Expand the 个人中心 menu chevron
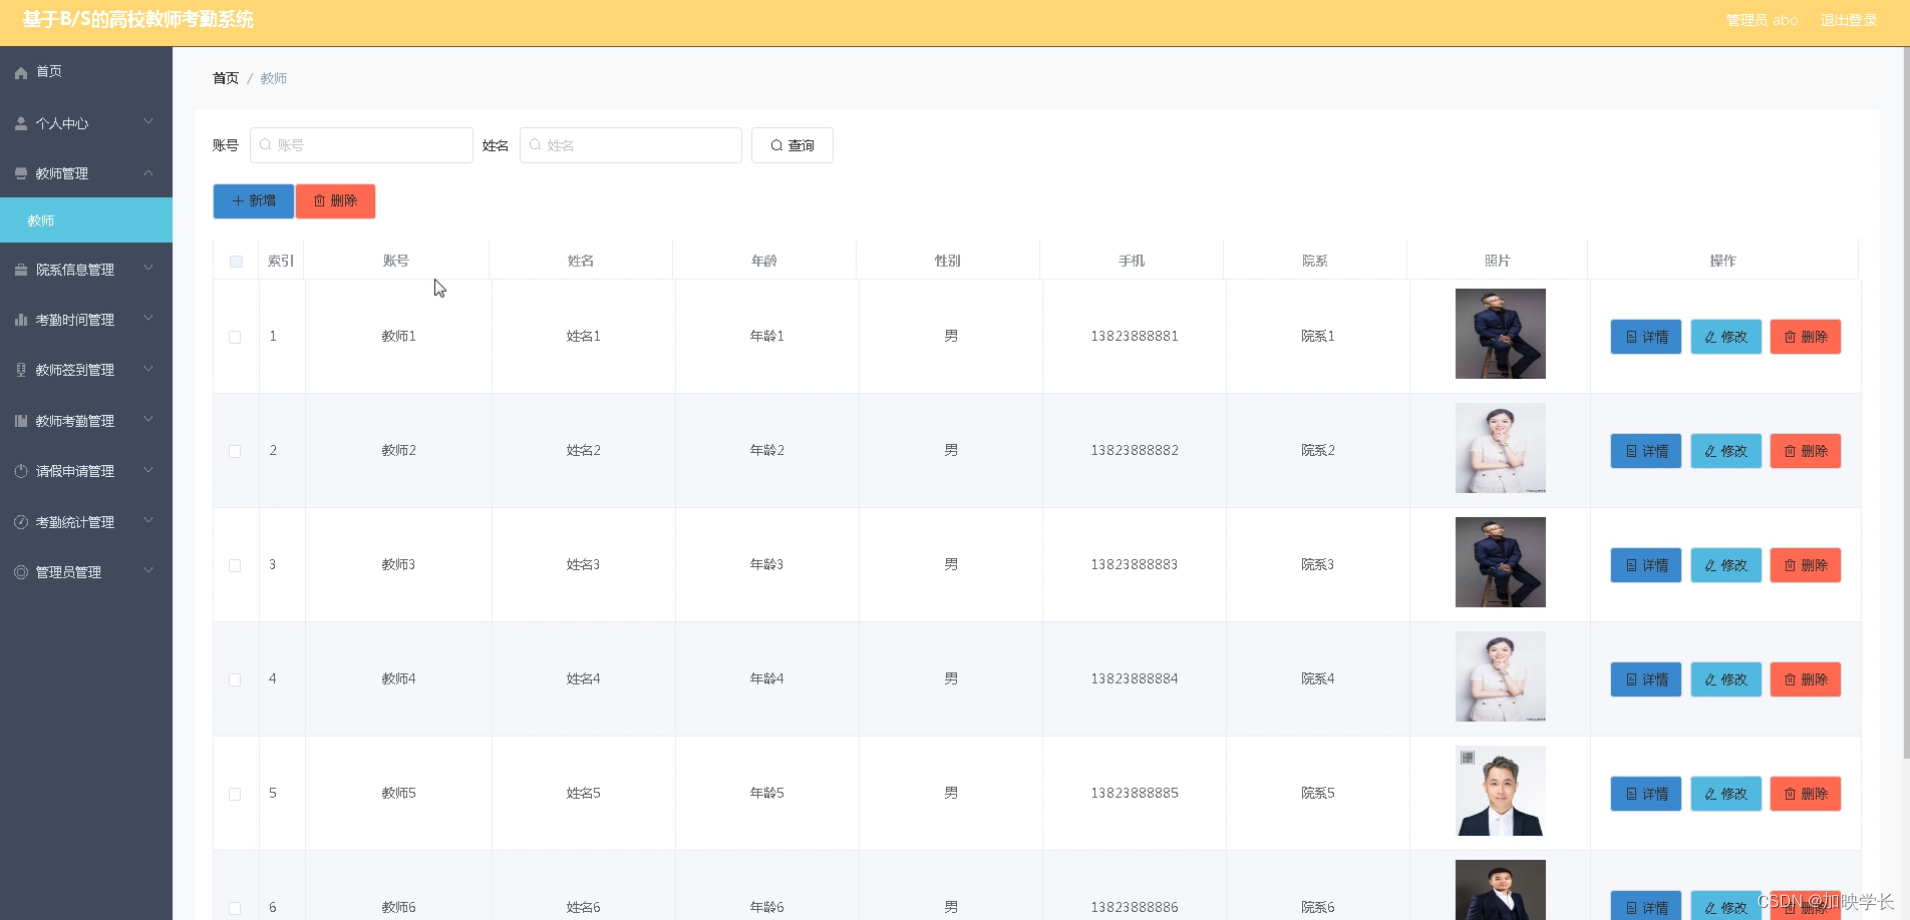The image size is (1910, 920). point(148,122)
